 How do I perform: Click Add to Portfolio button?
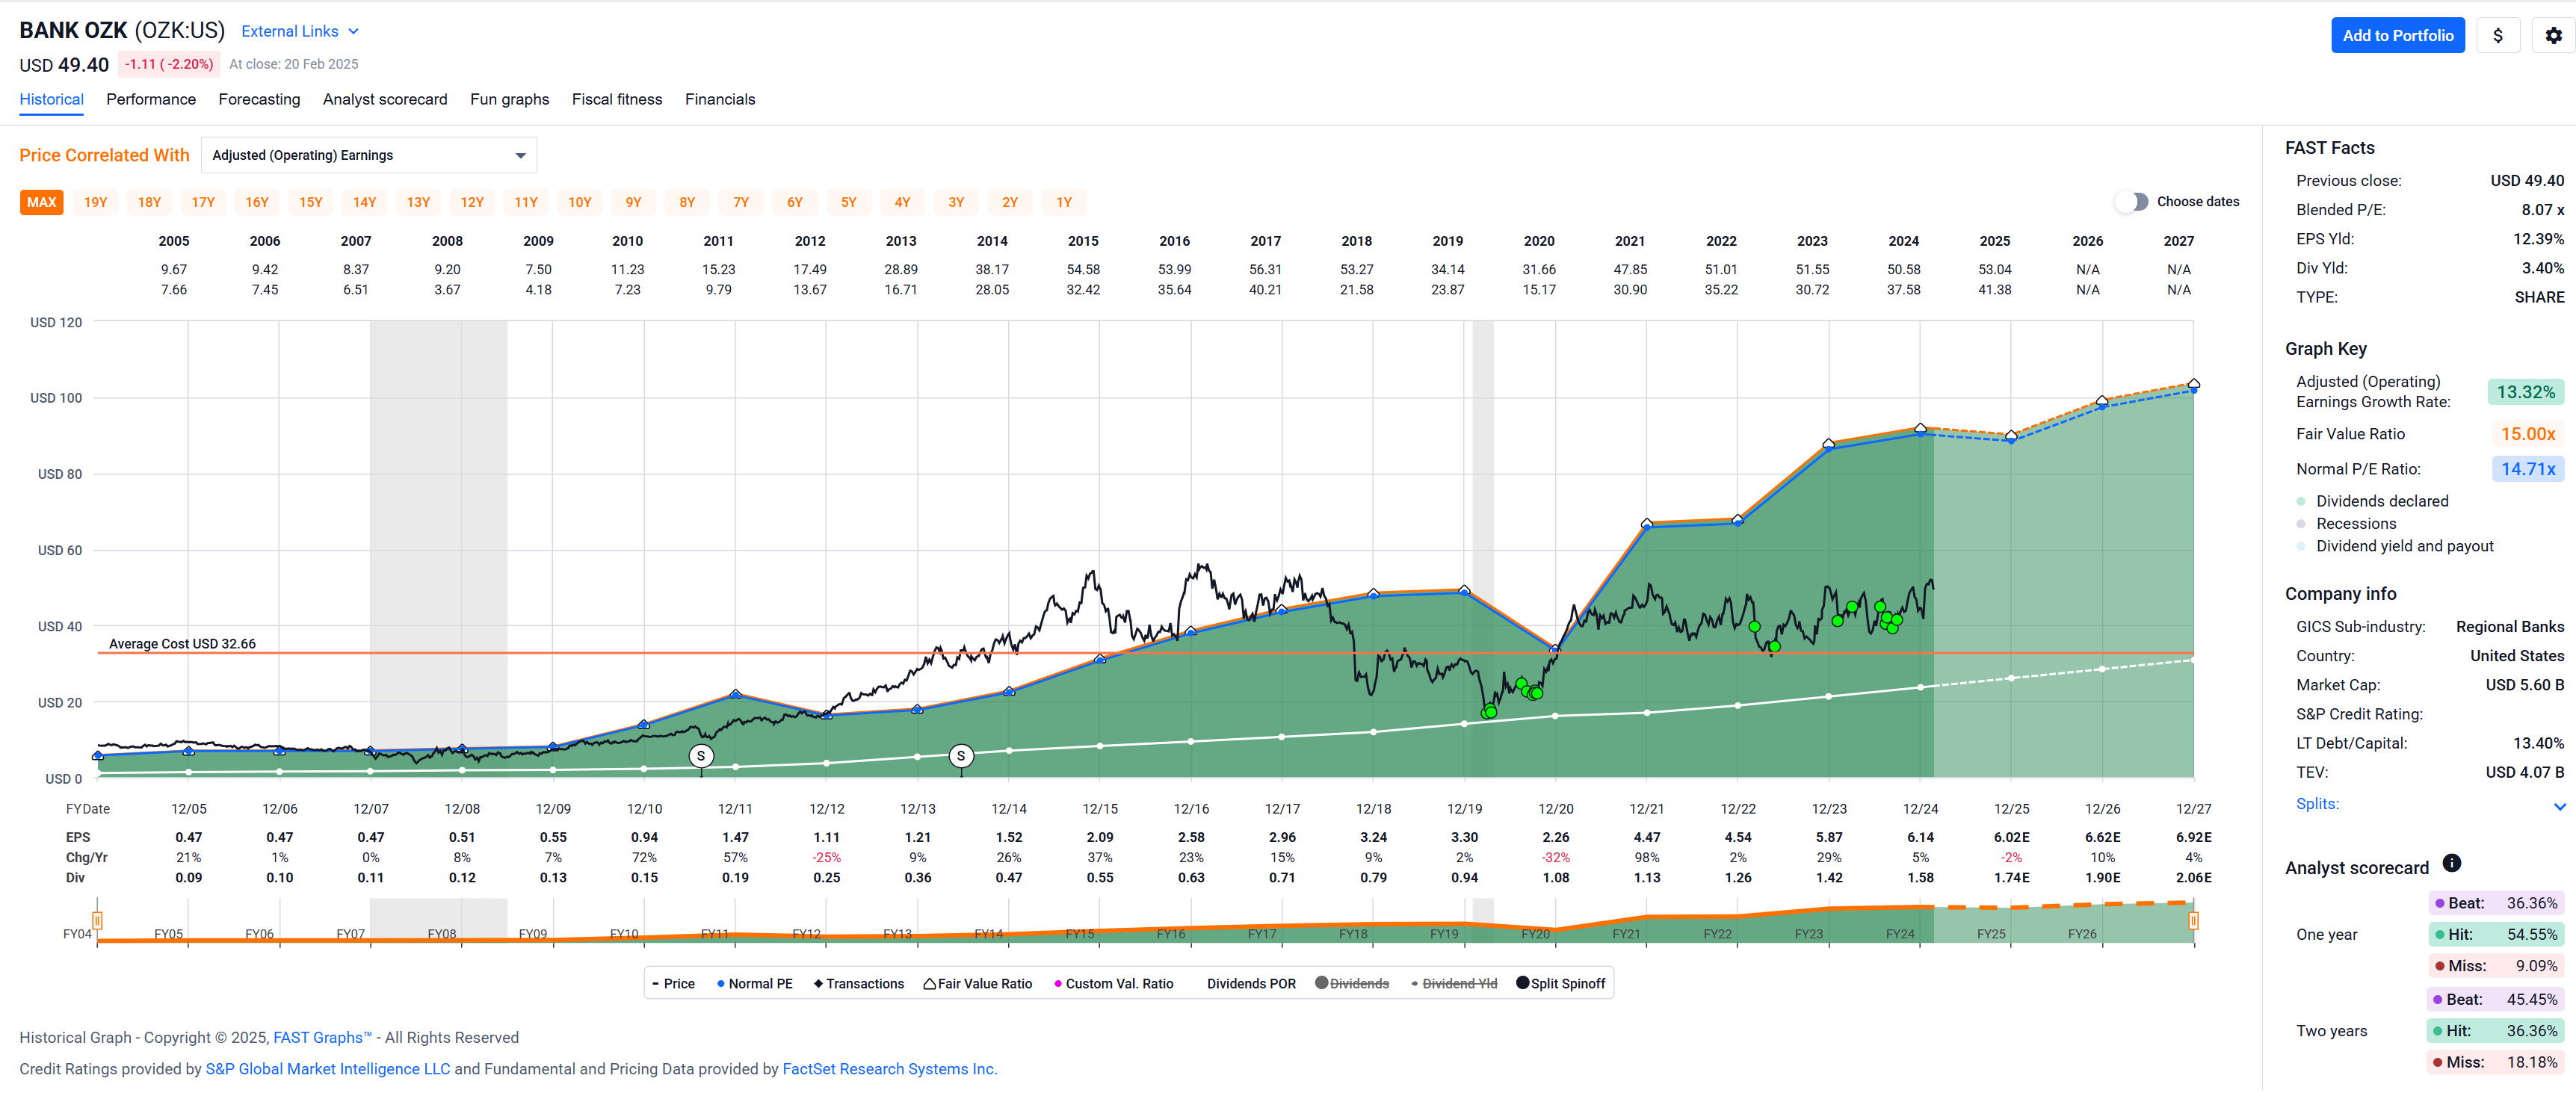(x=2397, y=36)
